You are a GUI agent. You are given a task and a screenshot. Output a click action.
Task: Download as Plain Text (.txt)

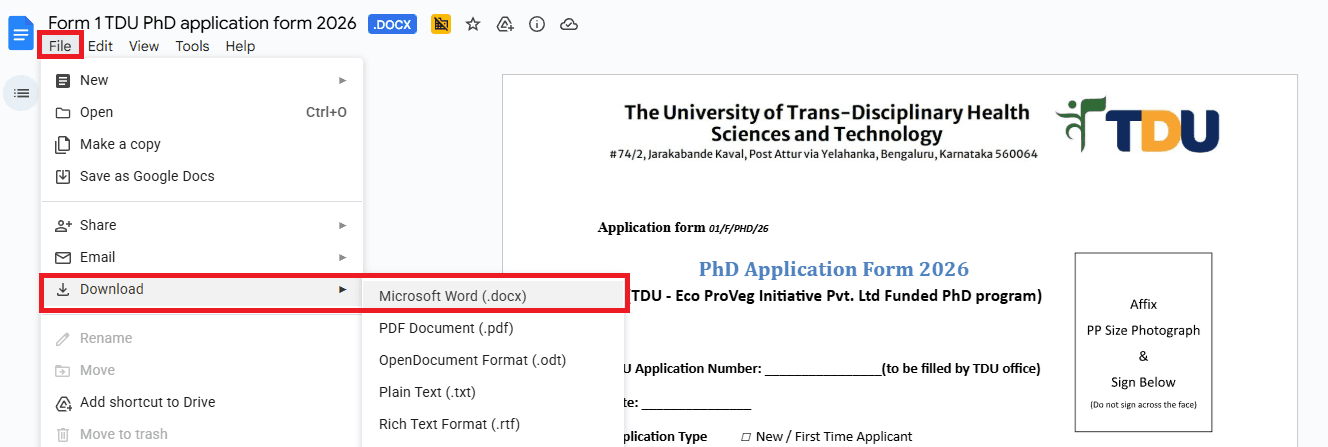[x=494, y=392]
